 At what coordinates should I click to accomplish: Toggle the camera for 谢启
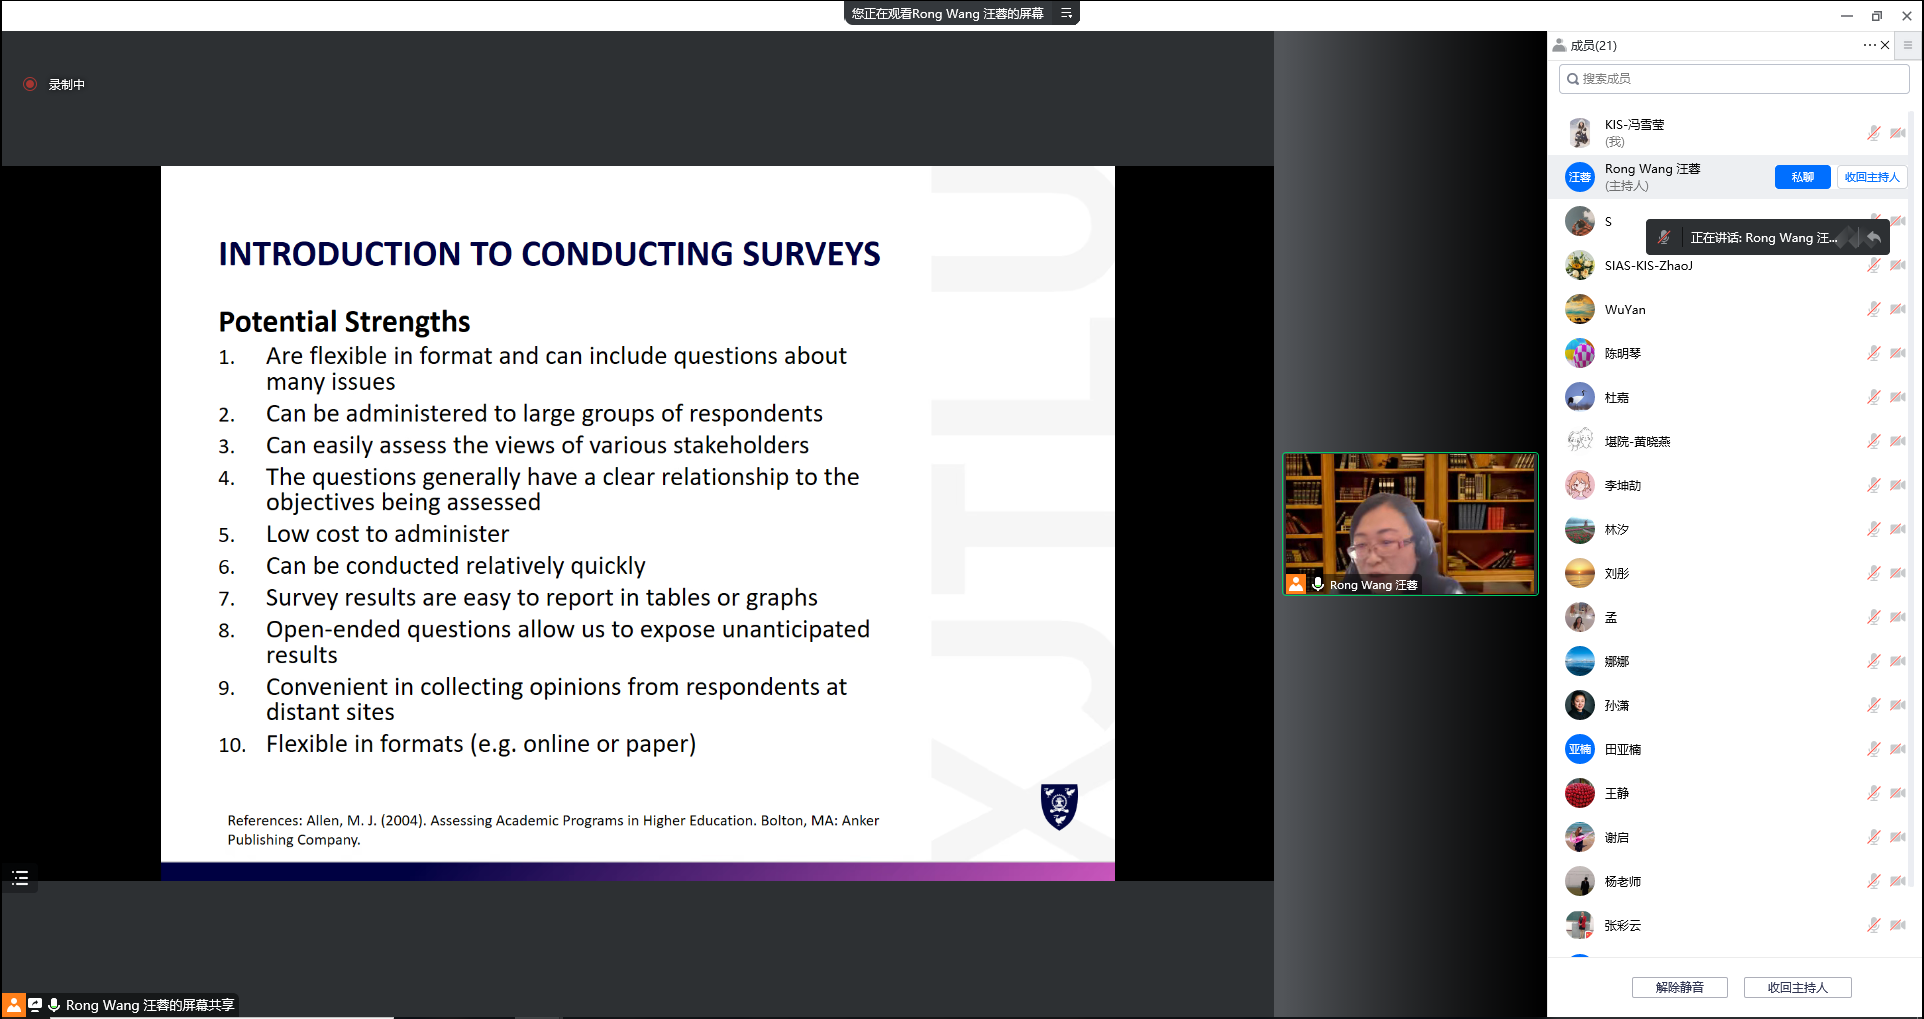pyautogui.click(x=1898, y=837)
